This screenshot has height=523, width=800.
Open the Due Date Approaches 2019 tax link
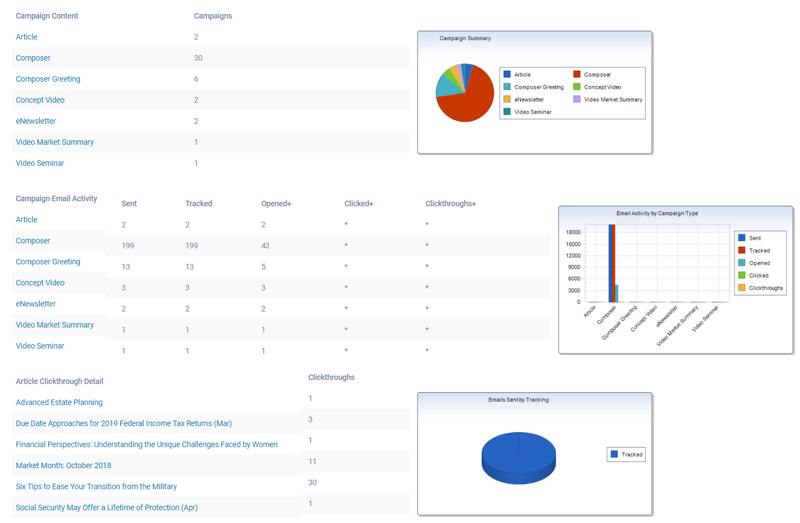point(123,423)
